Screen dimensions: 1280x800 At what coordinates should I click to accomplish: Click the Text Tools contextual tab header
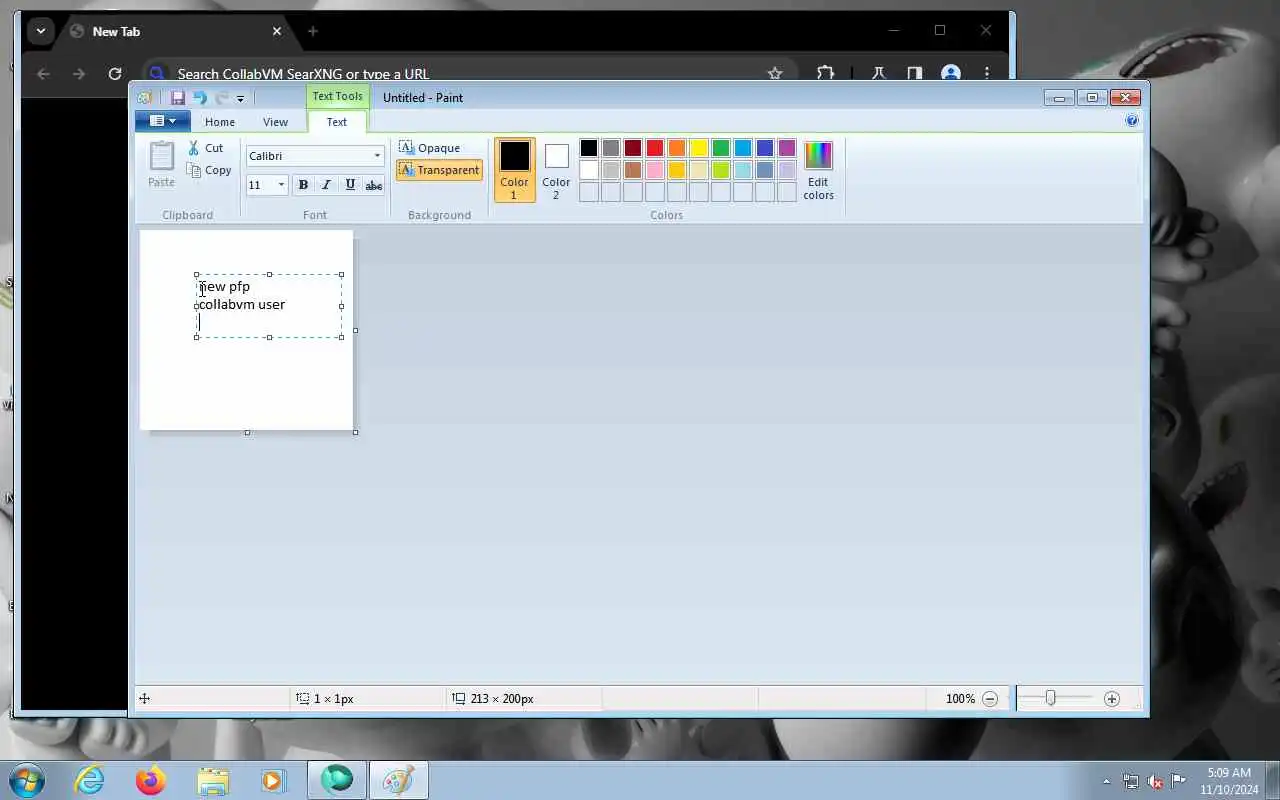(x=337, y=97)
